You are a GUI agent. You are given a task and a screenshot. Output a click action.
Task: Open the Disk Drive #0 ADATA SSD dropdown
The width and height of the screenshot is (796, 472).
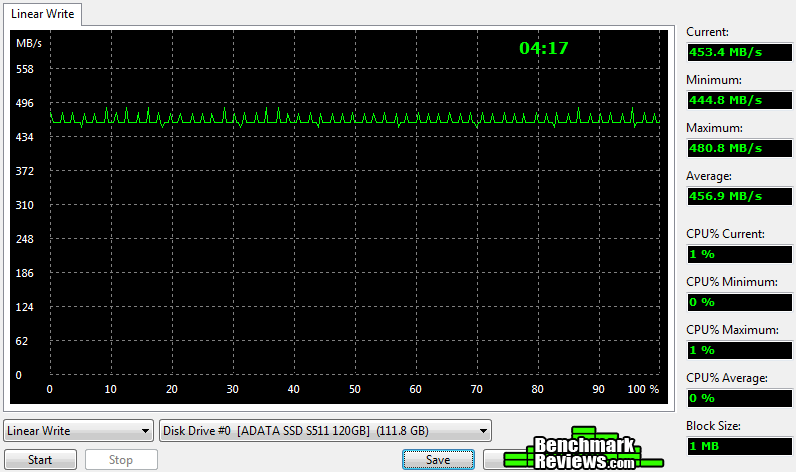coord(325,431)
